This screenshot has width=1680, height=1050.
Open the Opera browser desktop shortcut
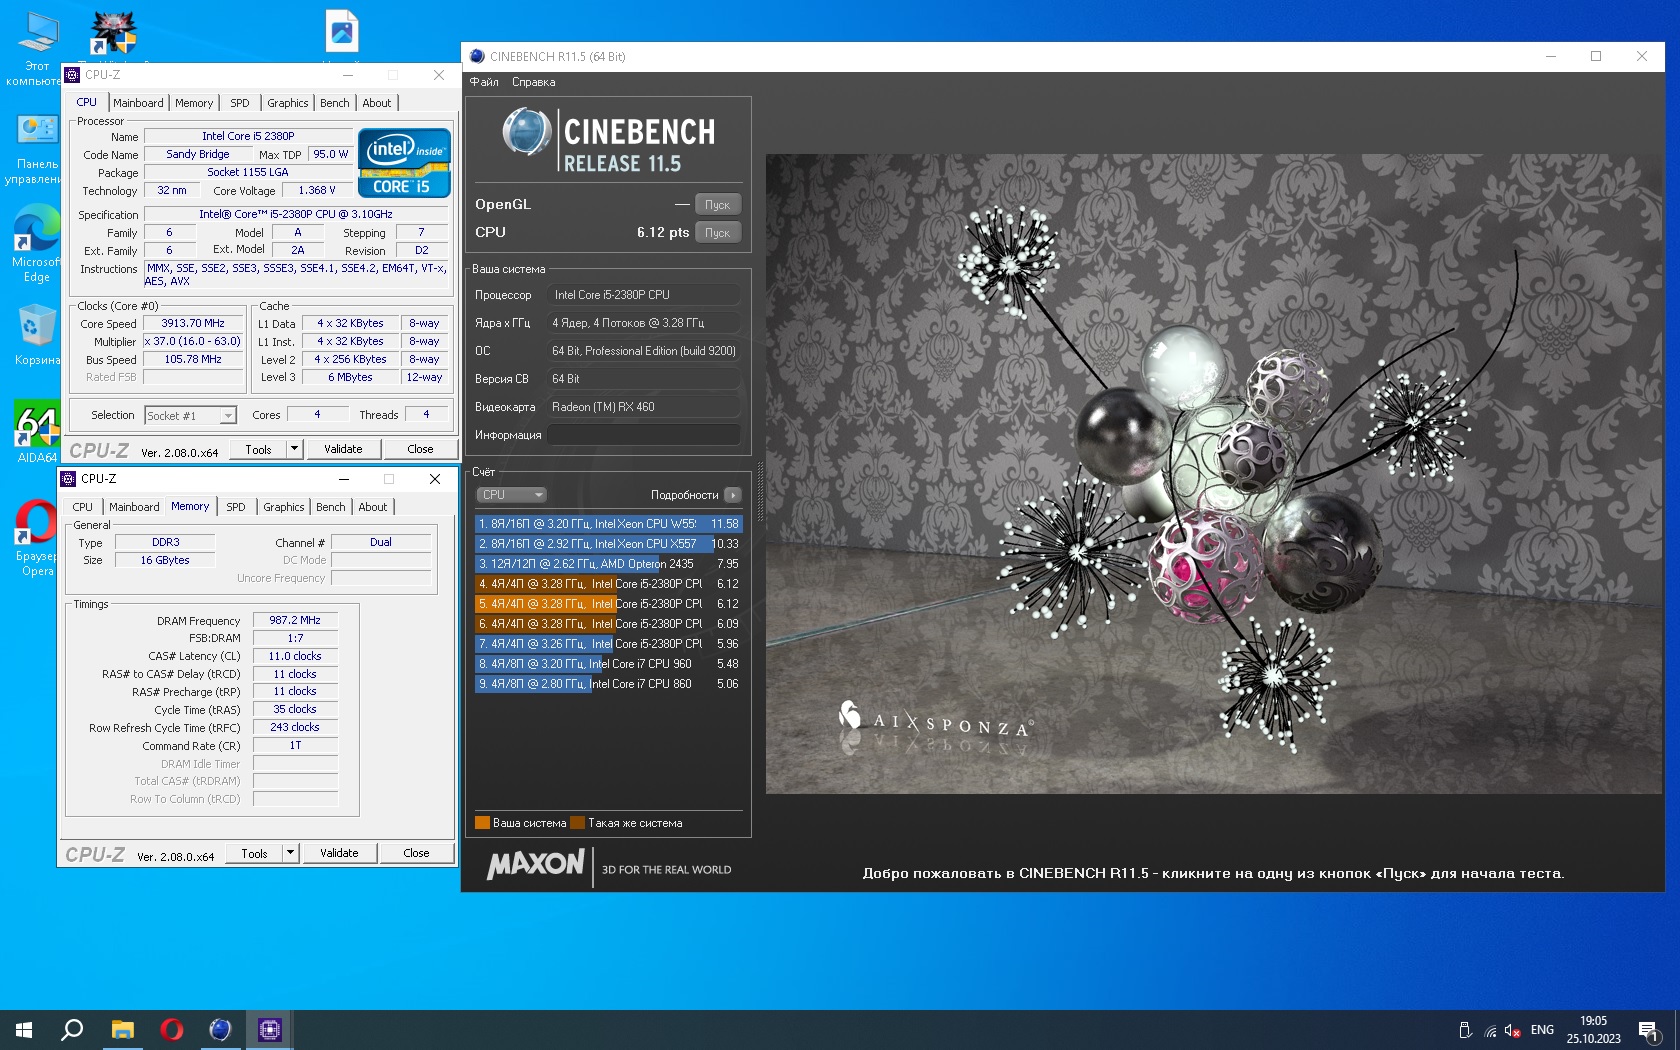pyautogui.click(x=37, y=538)
